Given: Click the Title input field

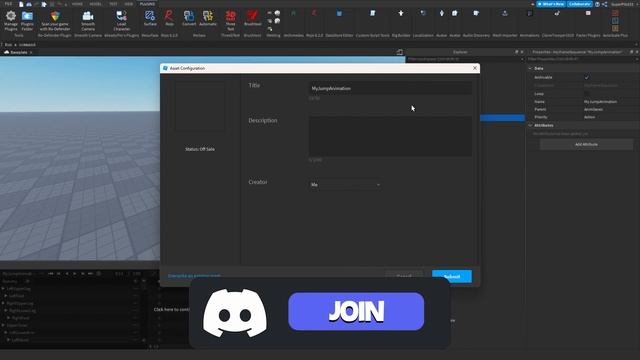Looking at the screenshot, I should tap(390, 88).
